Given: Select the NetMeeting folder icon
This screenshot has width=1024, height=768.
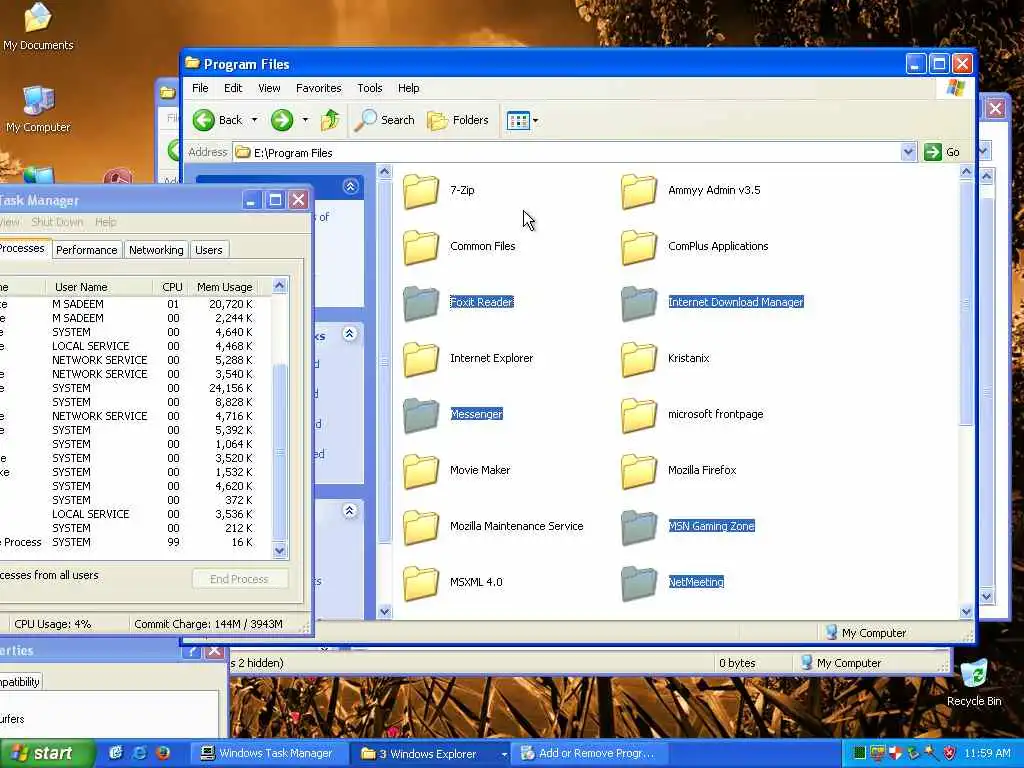Looking at the screenshot, I should coord(639,583).
